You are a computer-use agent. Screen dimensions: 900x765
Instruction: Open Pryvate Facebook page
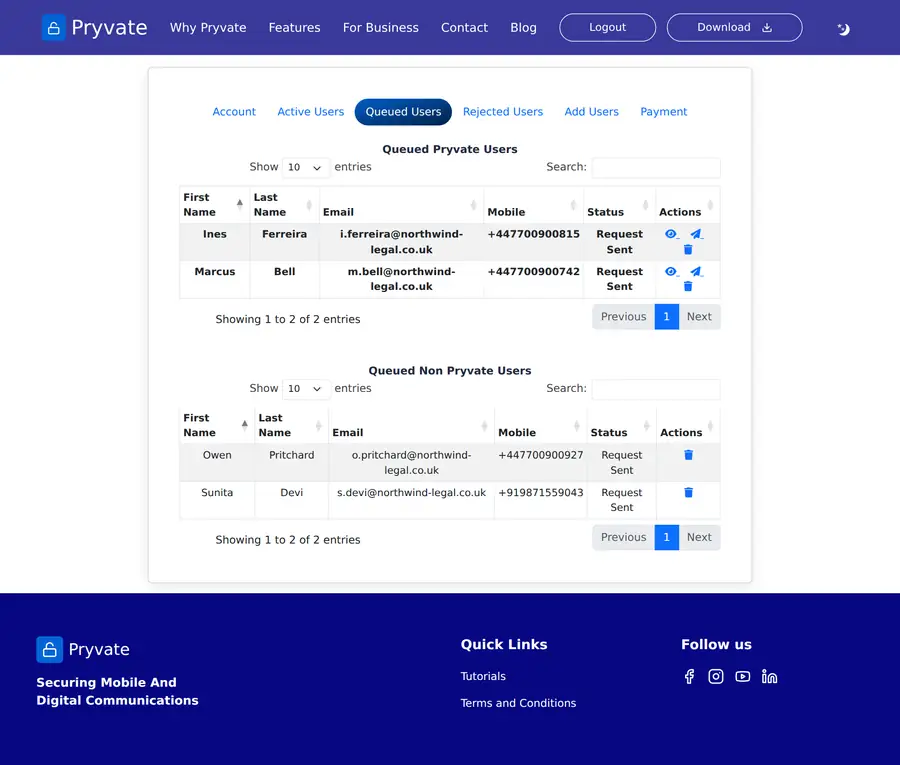tap(689, 676)
